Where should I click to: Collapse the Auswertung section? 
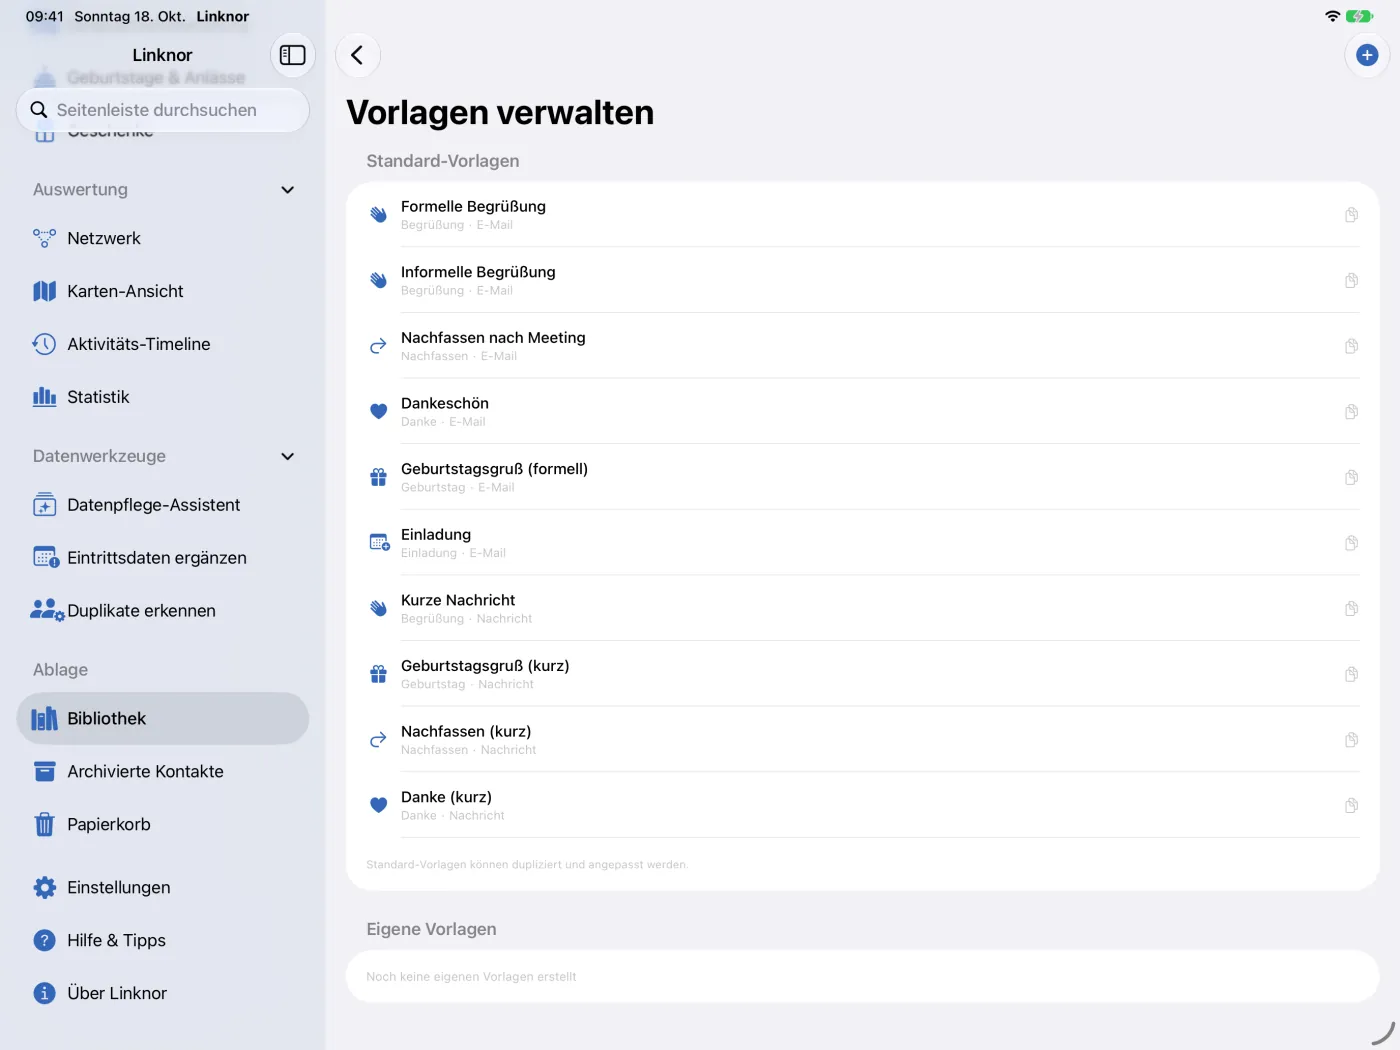pyautogui.click(x=288, y=190)
